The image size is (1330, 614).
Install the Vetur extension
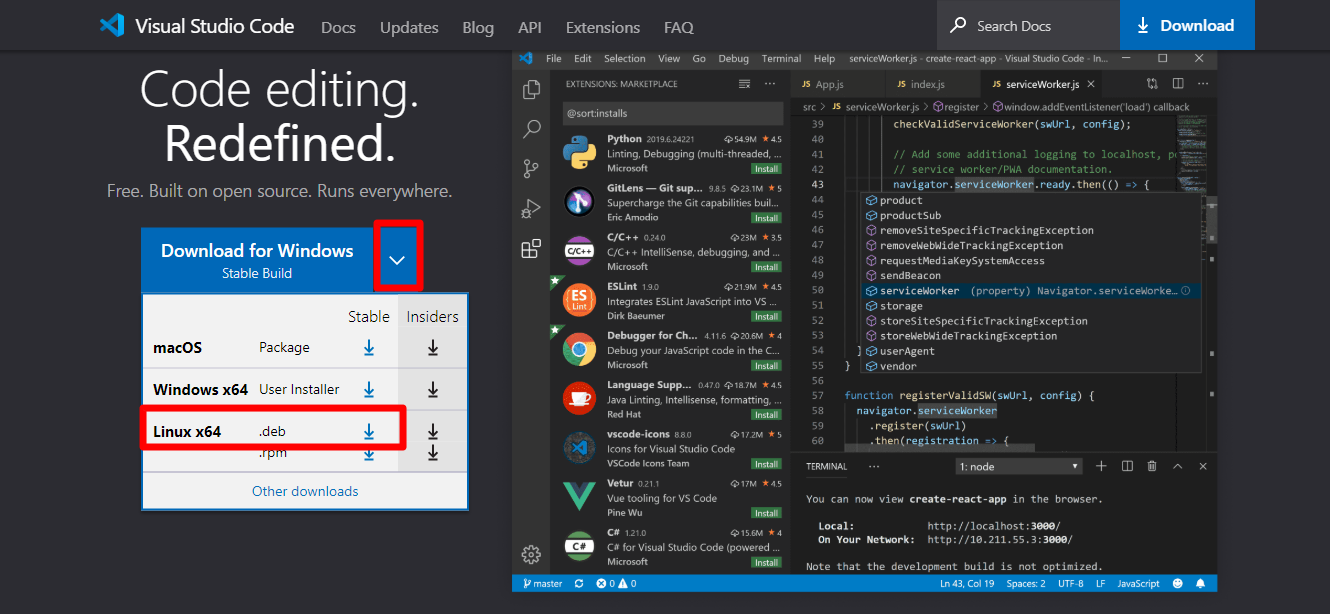point(767,513)
